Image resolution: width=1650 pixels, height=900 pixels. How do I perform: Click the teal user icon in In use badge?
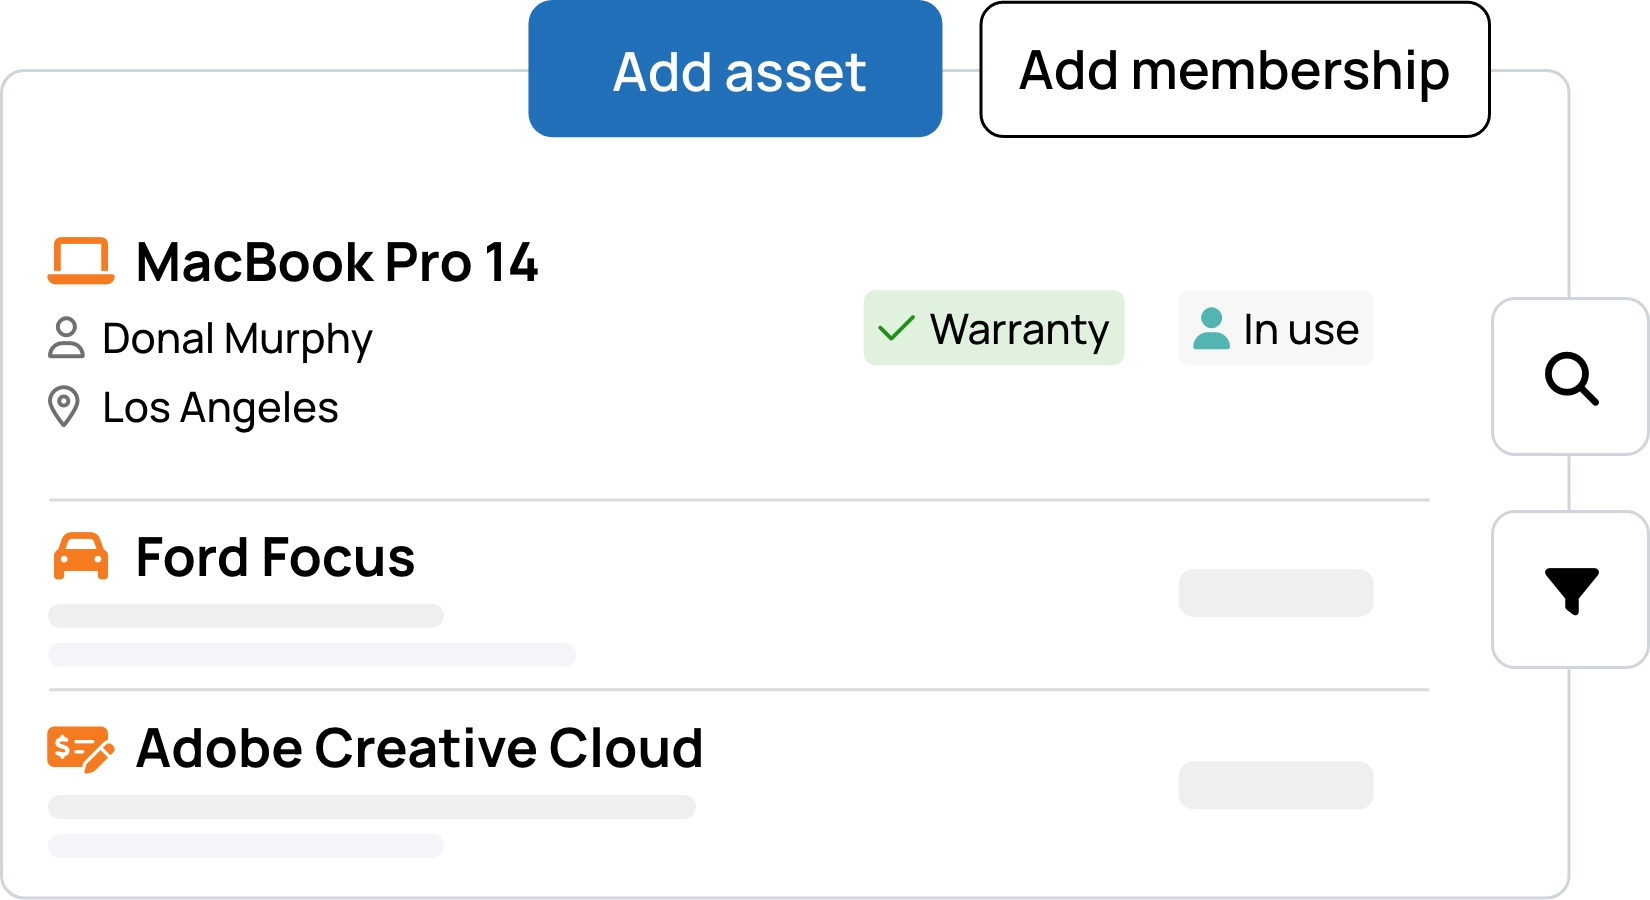[x=1212, y=328]
